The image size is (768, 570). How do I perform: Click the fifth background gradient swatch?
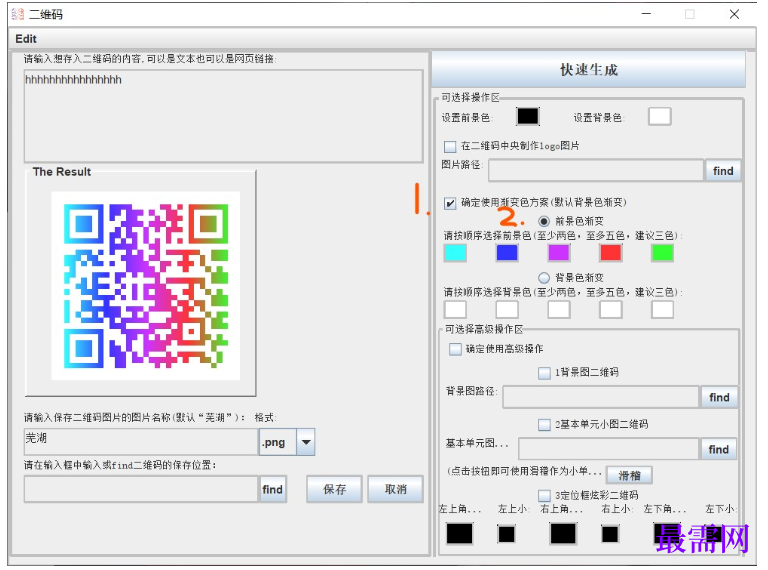(x=663, y=309)
